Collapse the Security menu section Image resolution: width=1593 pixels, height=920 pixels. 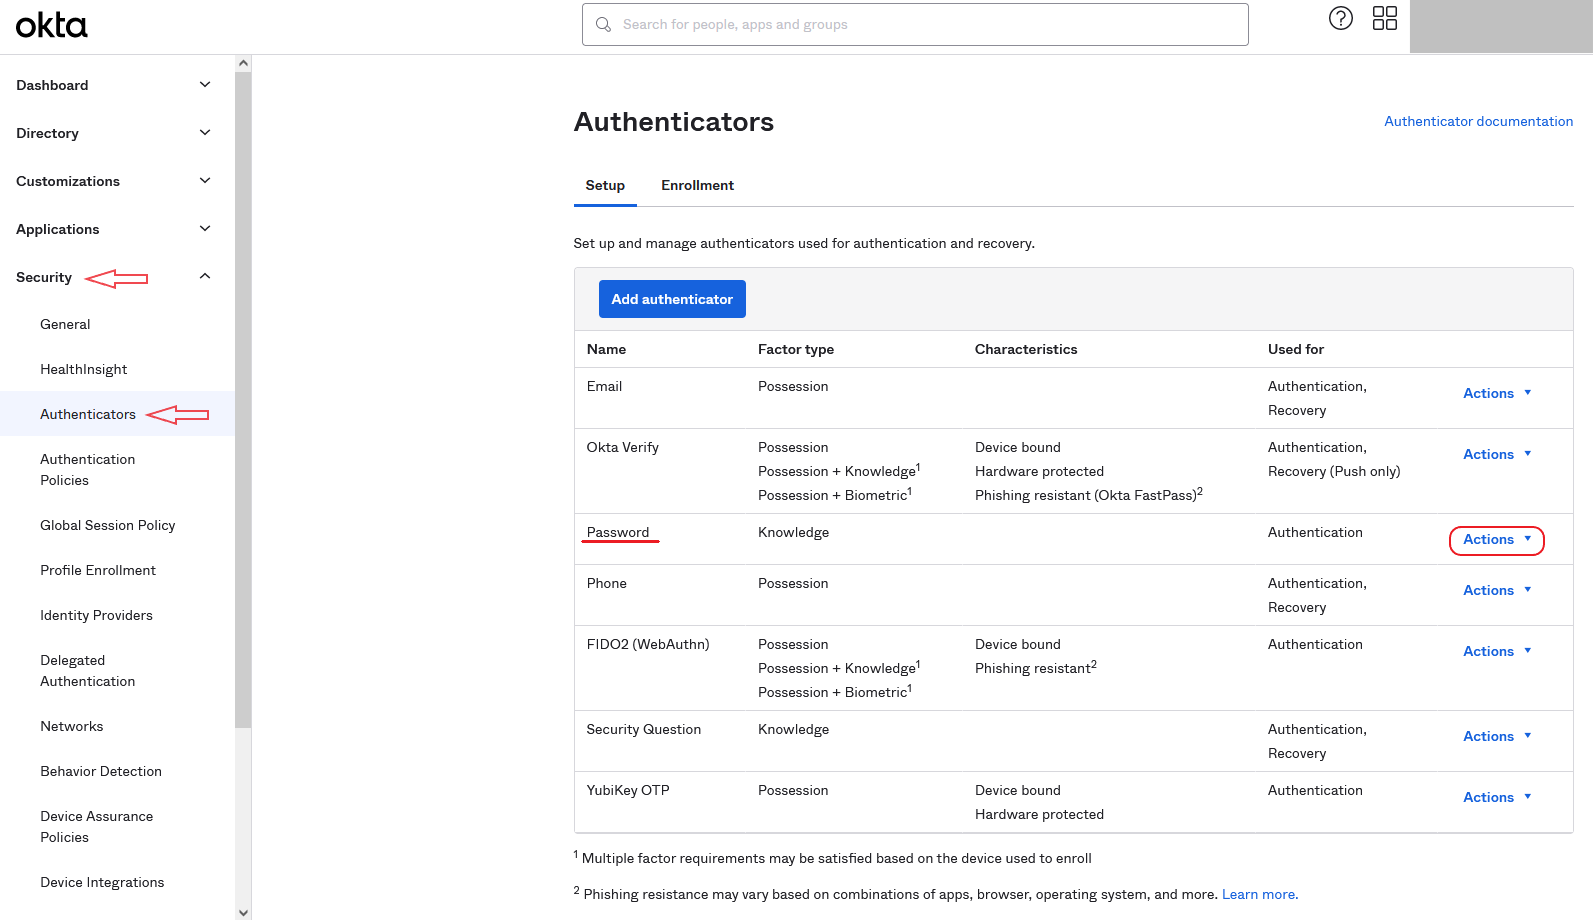pos(116,277)
